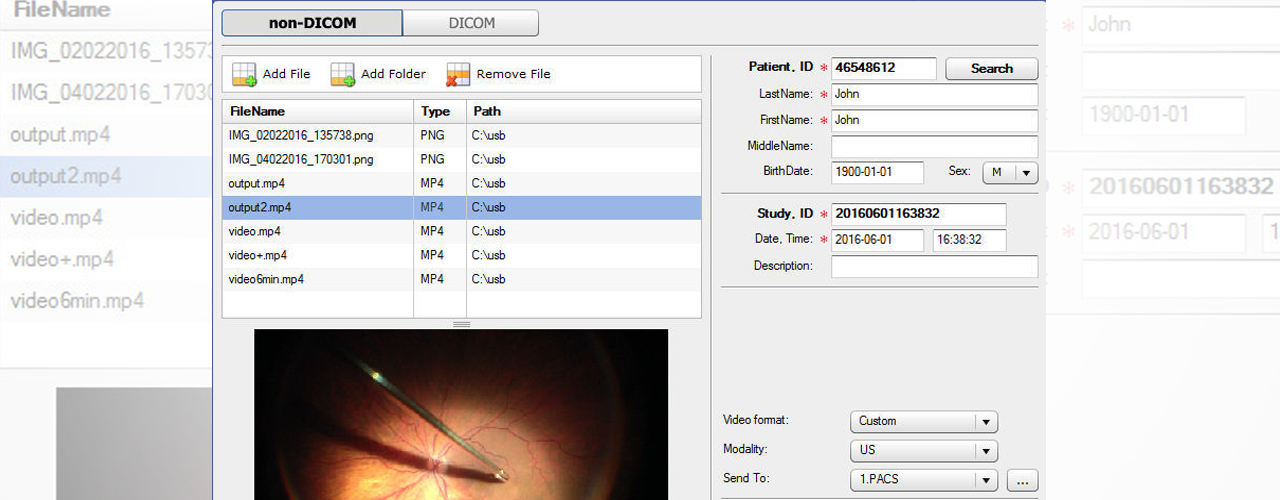Click the Add Folder icon
Viewport: 1280px width, 500px height.
point(343,74)
